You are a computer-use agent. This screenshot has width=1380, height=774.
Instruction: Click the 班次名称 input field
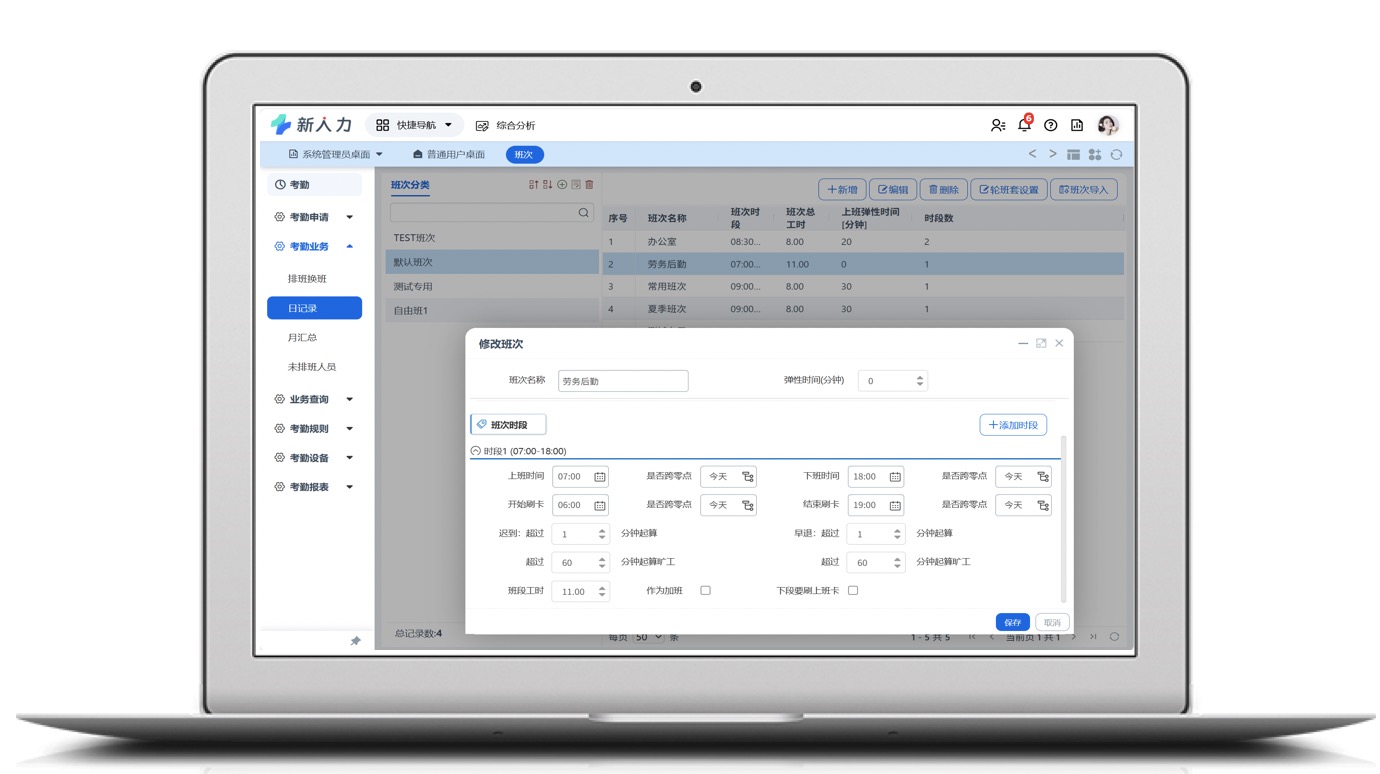[x=622, y=381]
